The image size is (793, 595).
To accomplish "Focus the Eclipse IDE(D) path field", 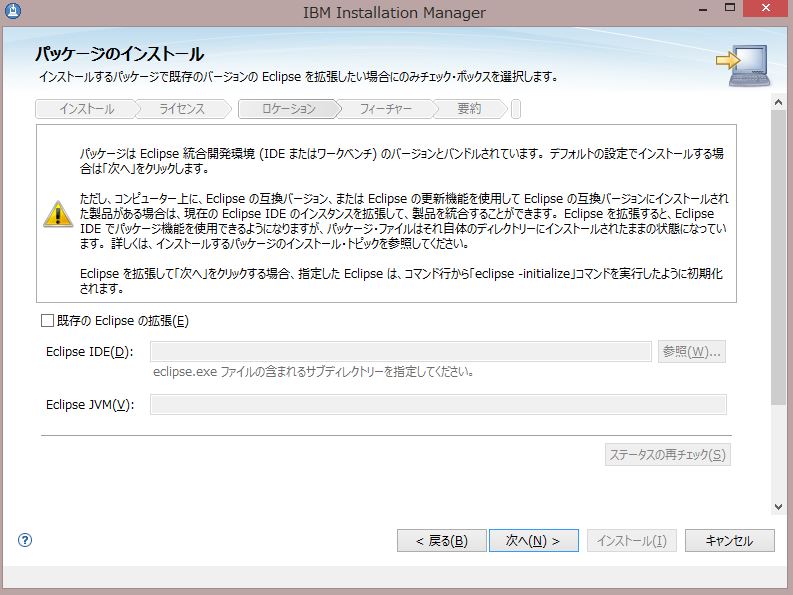I will [401, 351].
